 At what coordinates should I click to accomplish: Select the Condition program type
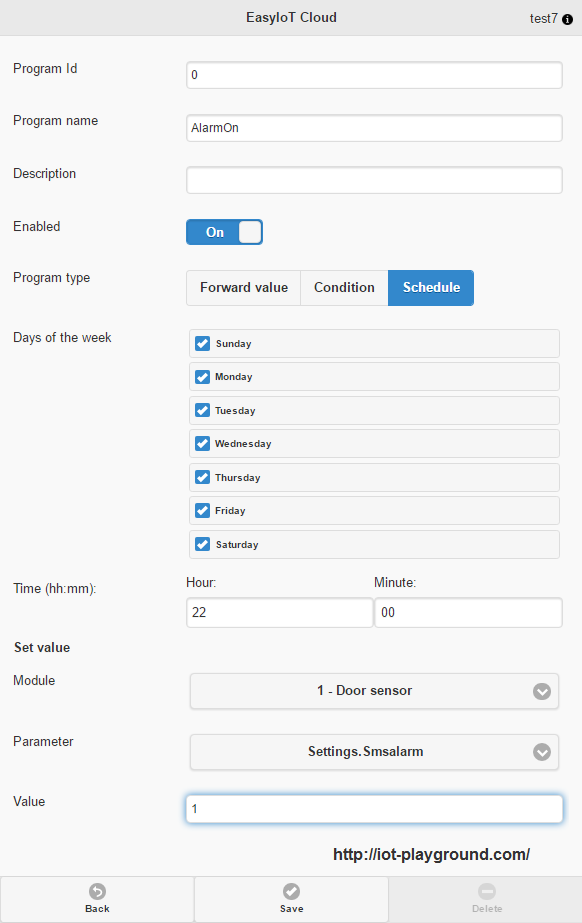tap(344, 288)
